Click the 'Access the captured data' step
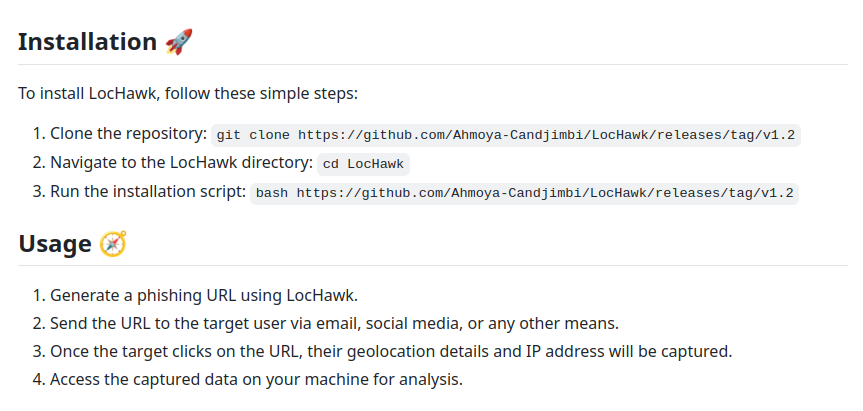This screenshot has height=411, width=863. pos(256,379)
